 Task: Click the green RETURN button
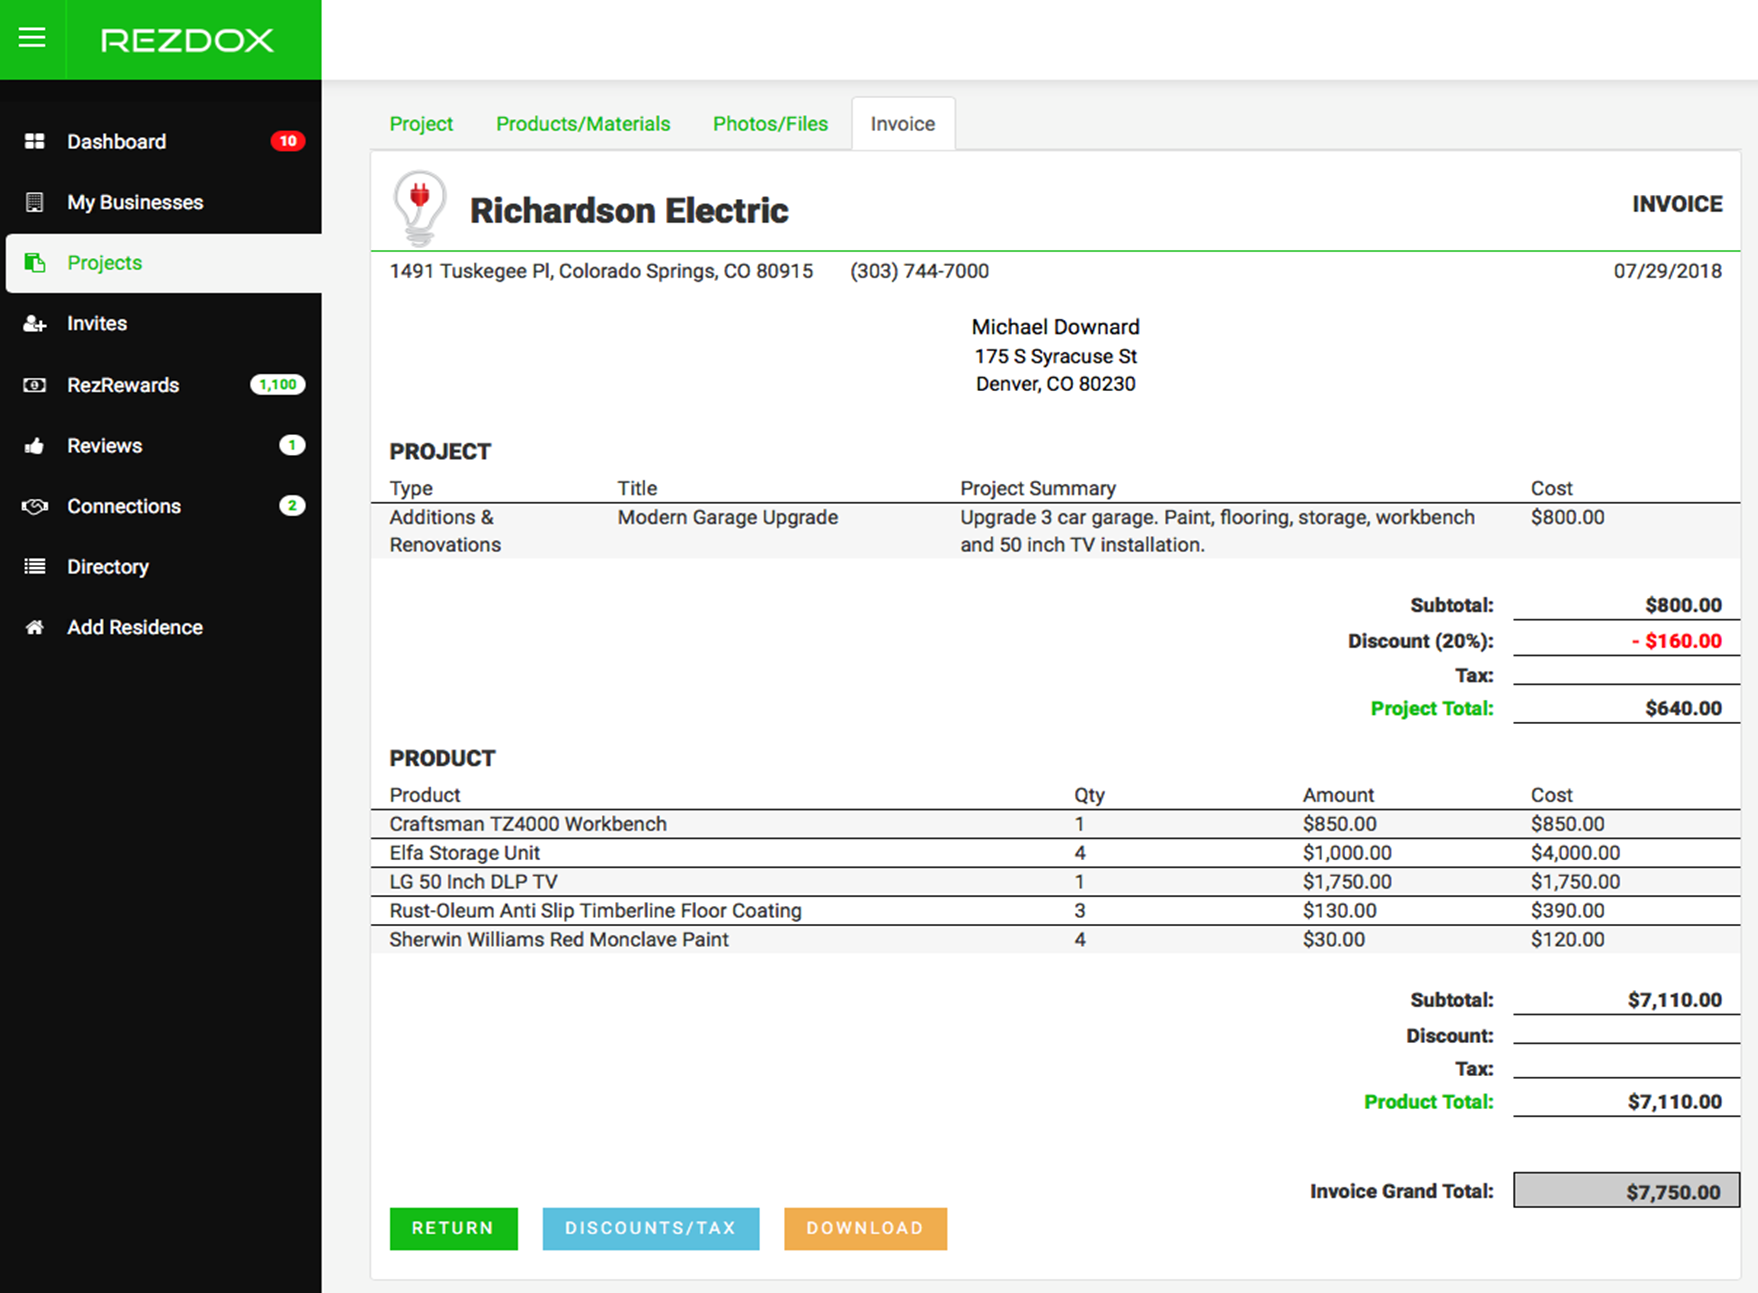[453, 1228]
